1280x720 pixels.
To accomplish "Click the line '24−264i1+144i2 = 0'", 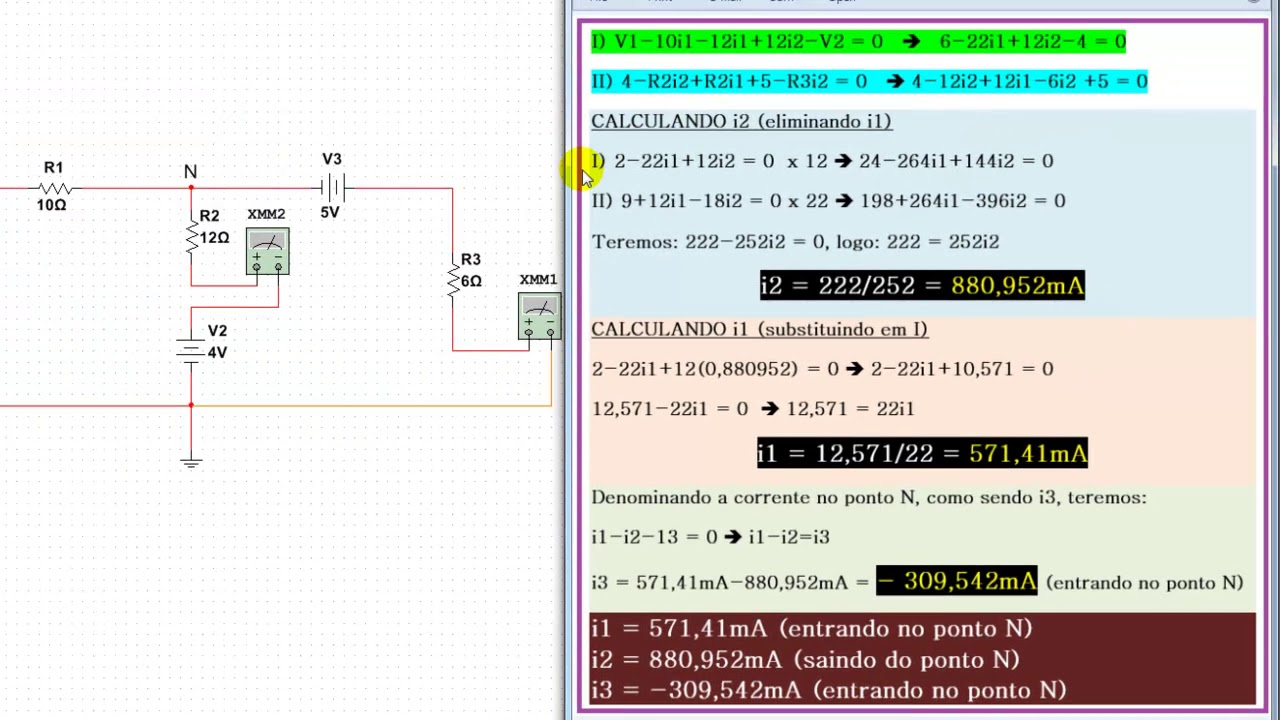I will click(956, 161).
